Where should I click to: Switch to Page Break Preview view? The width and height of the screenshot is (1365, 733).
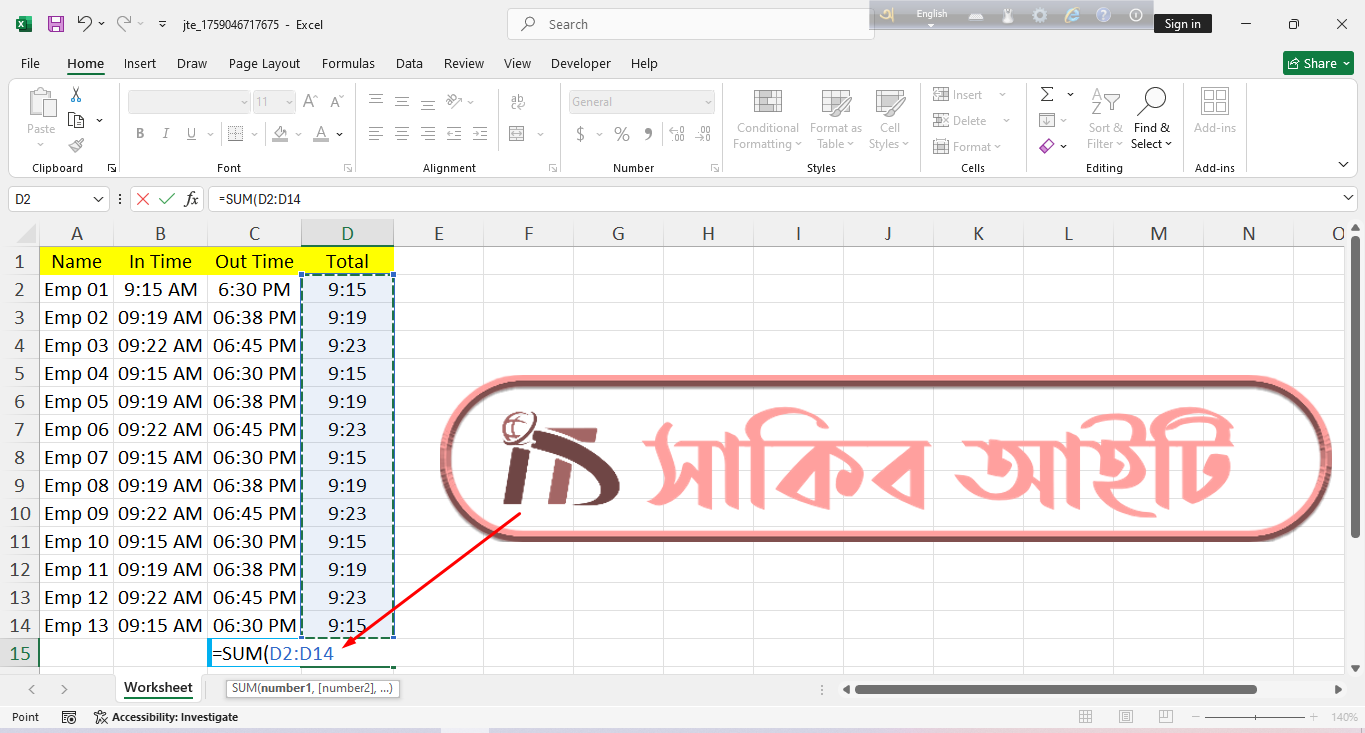click(x=1166, y=717)
